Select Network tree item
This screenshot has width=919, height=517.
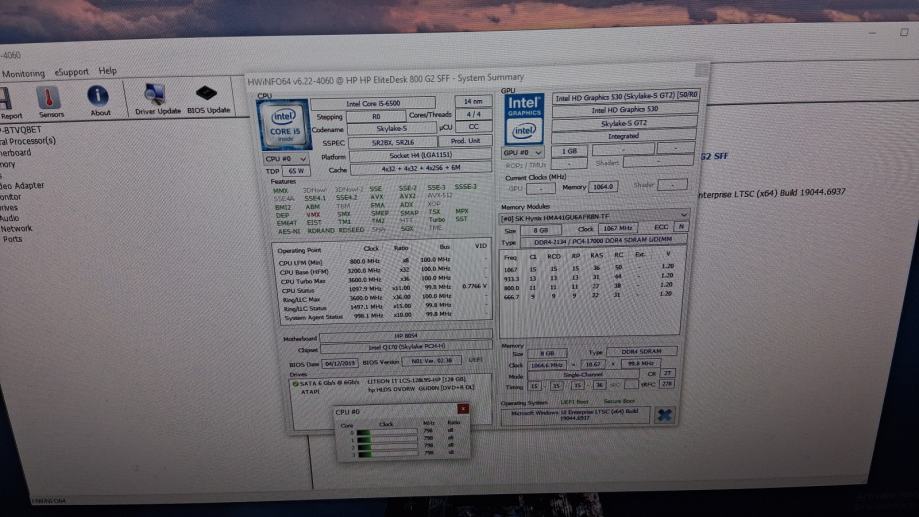coord(16,229)
